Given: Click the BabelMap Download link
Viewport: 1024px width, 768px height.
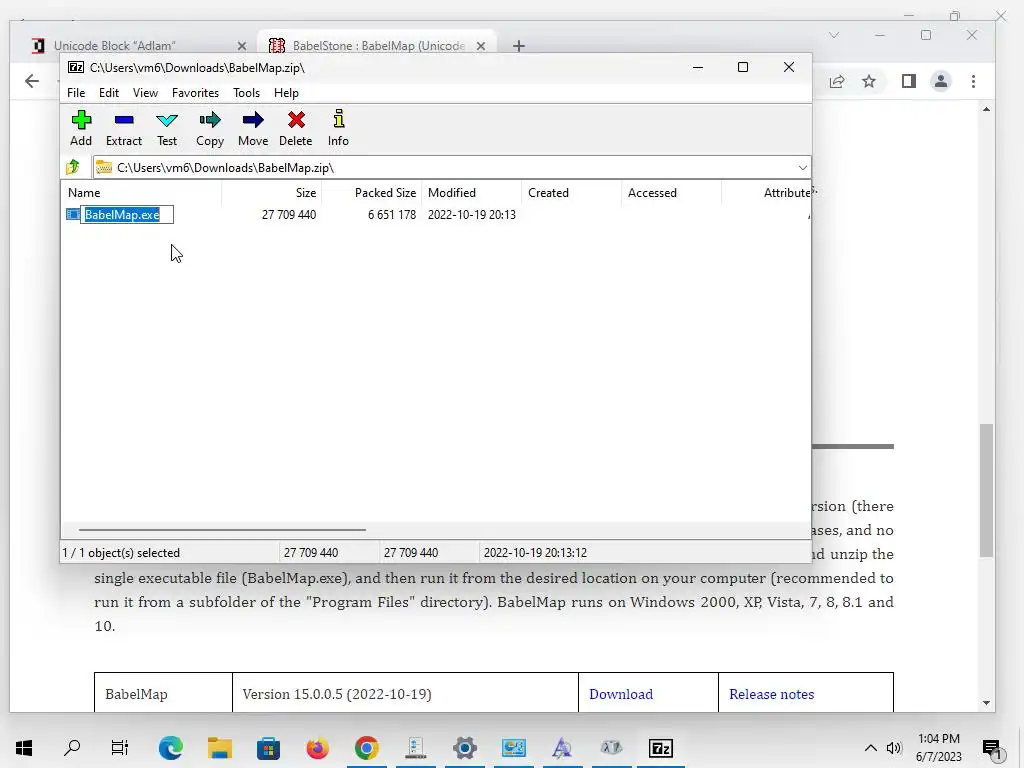Looking at the screenshot, I should pyautogui.click(x=620, y=694).
